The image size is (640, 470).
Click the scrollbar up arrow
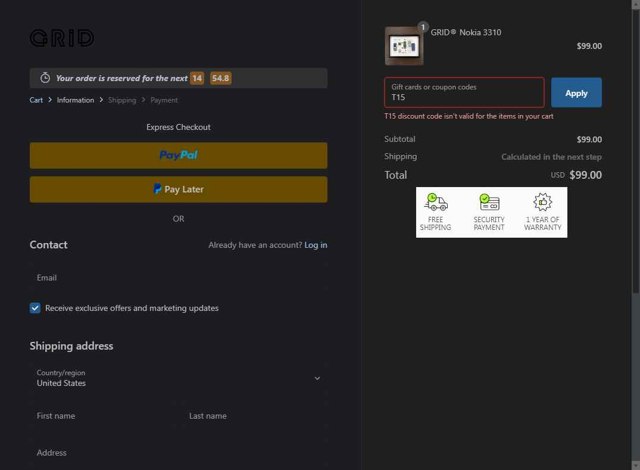(x=636, y=4)
